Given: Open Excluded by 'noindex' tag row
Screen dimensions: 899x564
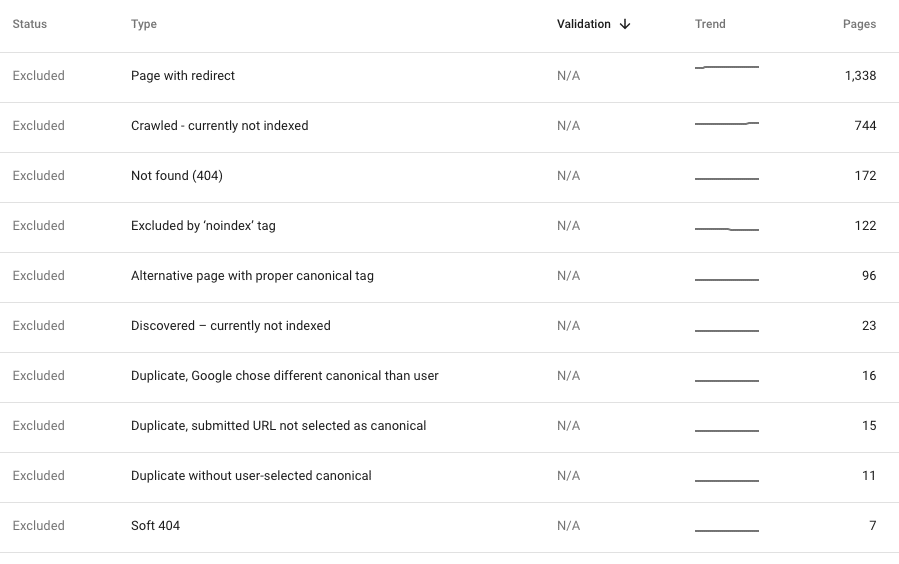Looking at the screenshot, I should (x=450, y=227).
